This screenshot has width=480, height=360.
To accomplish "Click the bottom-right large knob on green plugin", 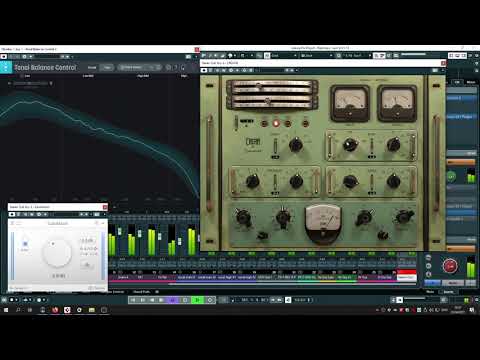I will [404, 217].
